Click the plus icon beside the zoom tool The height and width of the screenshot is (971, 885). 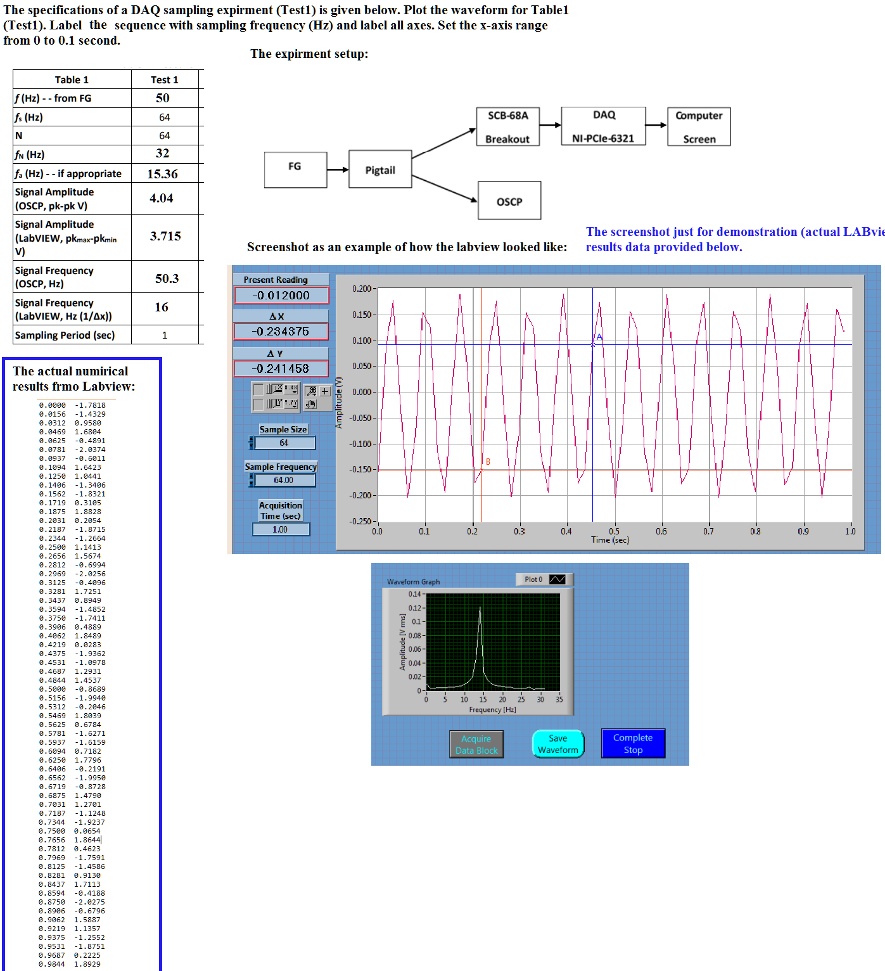pyautogui.click(x=325, y=391)
